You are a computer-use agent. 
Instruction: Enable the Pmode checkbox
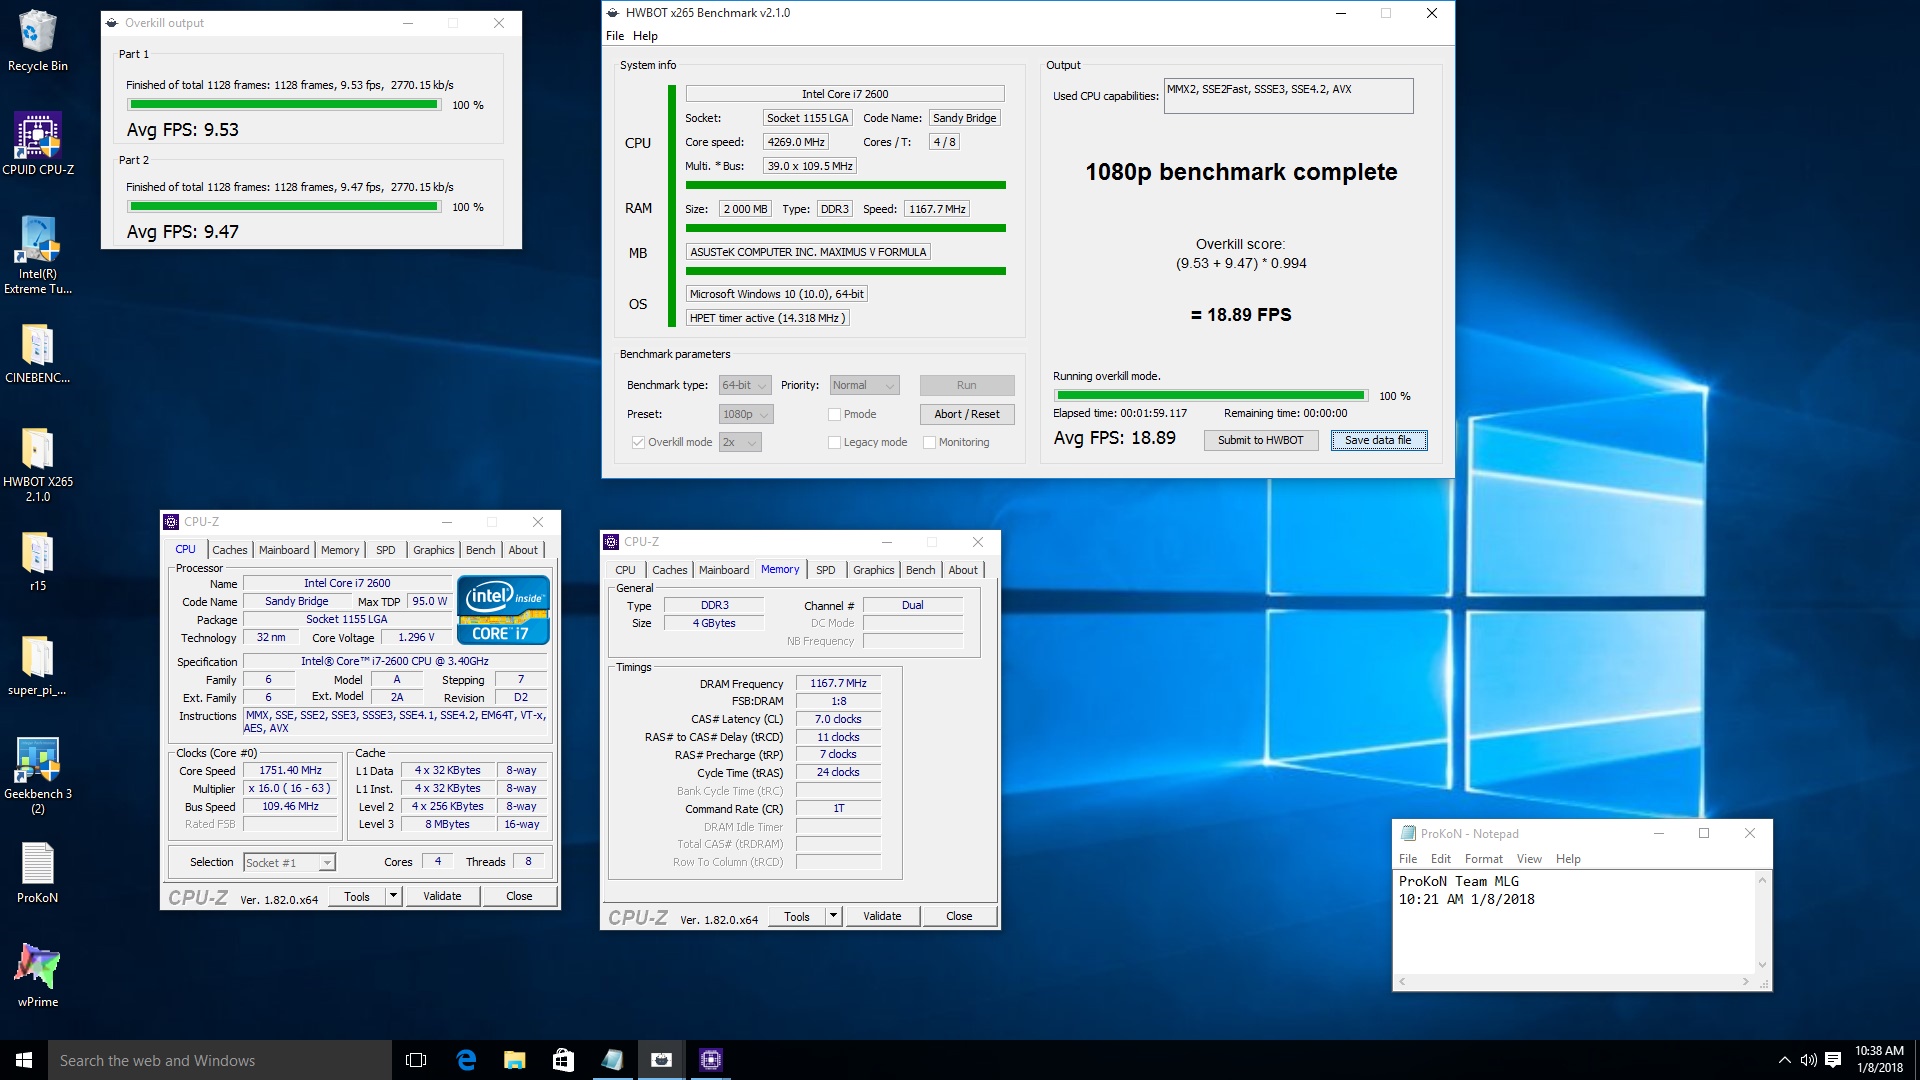pos(834,414)
